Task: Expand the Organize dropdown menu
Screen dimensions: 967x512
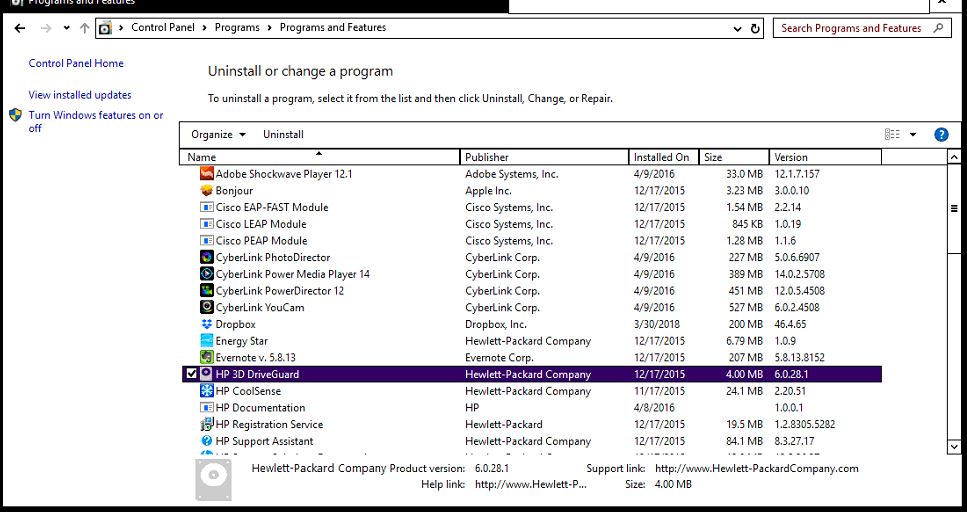Action: (x=218, y=135)
